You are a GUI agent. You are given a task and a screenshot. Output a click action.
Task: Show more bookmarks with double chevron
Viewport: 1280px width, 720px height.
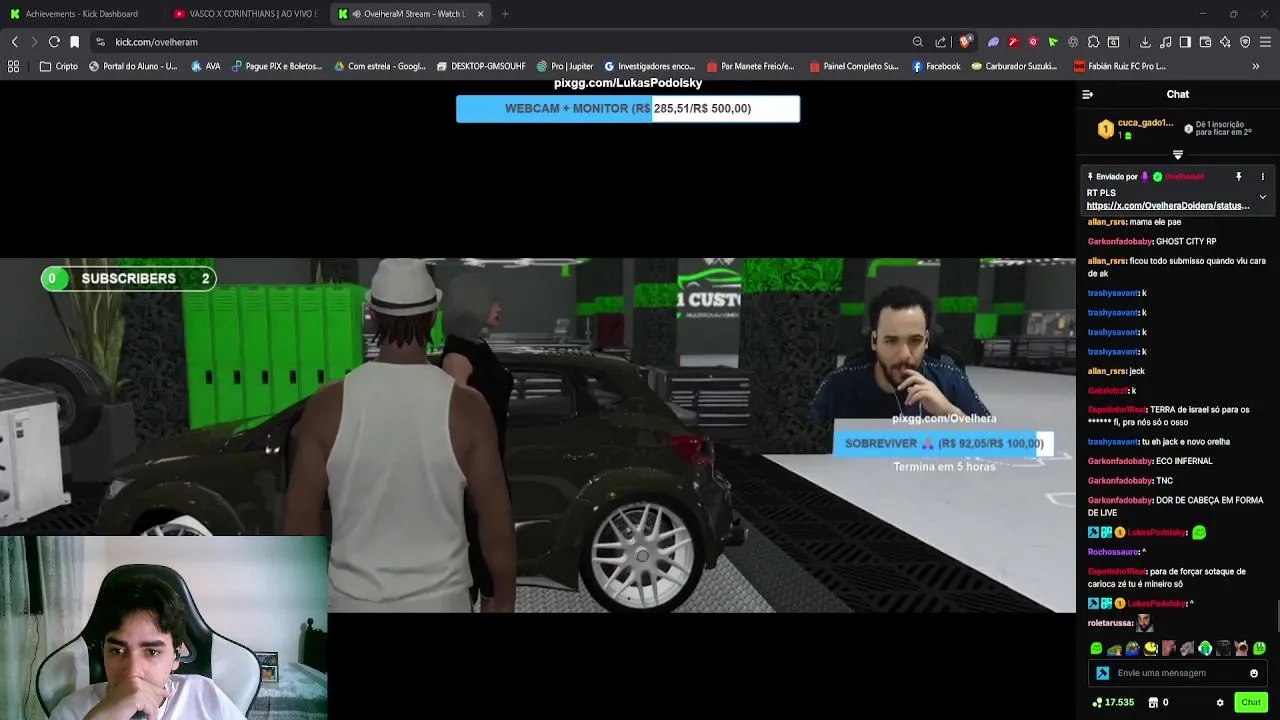pyautogui.click(x=1255, y=66)
